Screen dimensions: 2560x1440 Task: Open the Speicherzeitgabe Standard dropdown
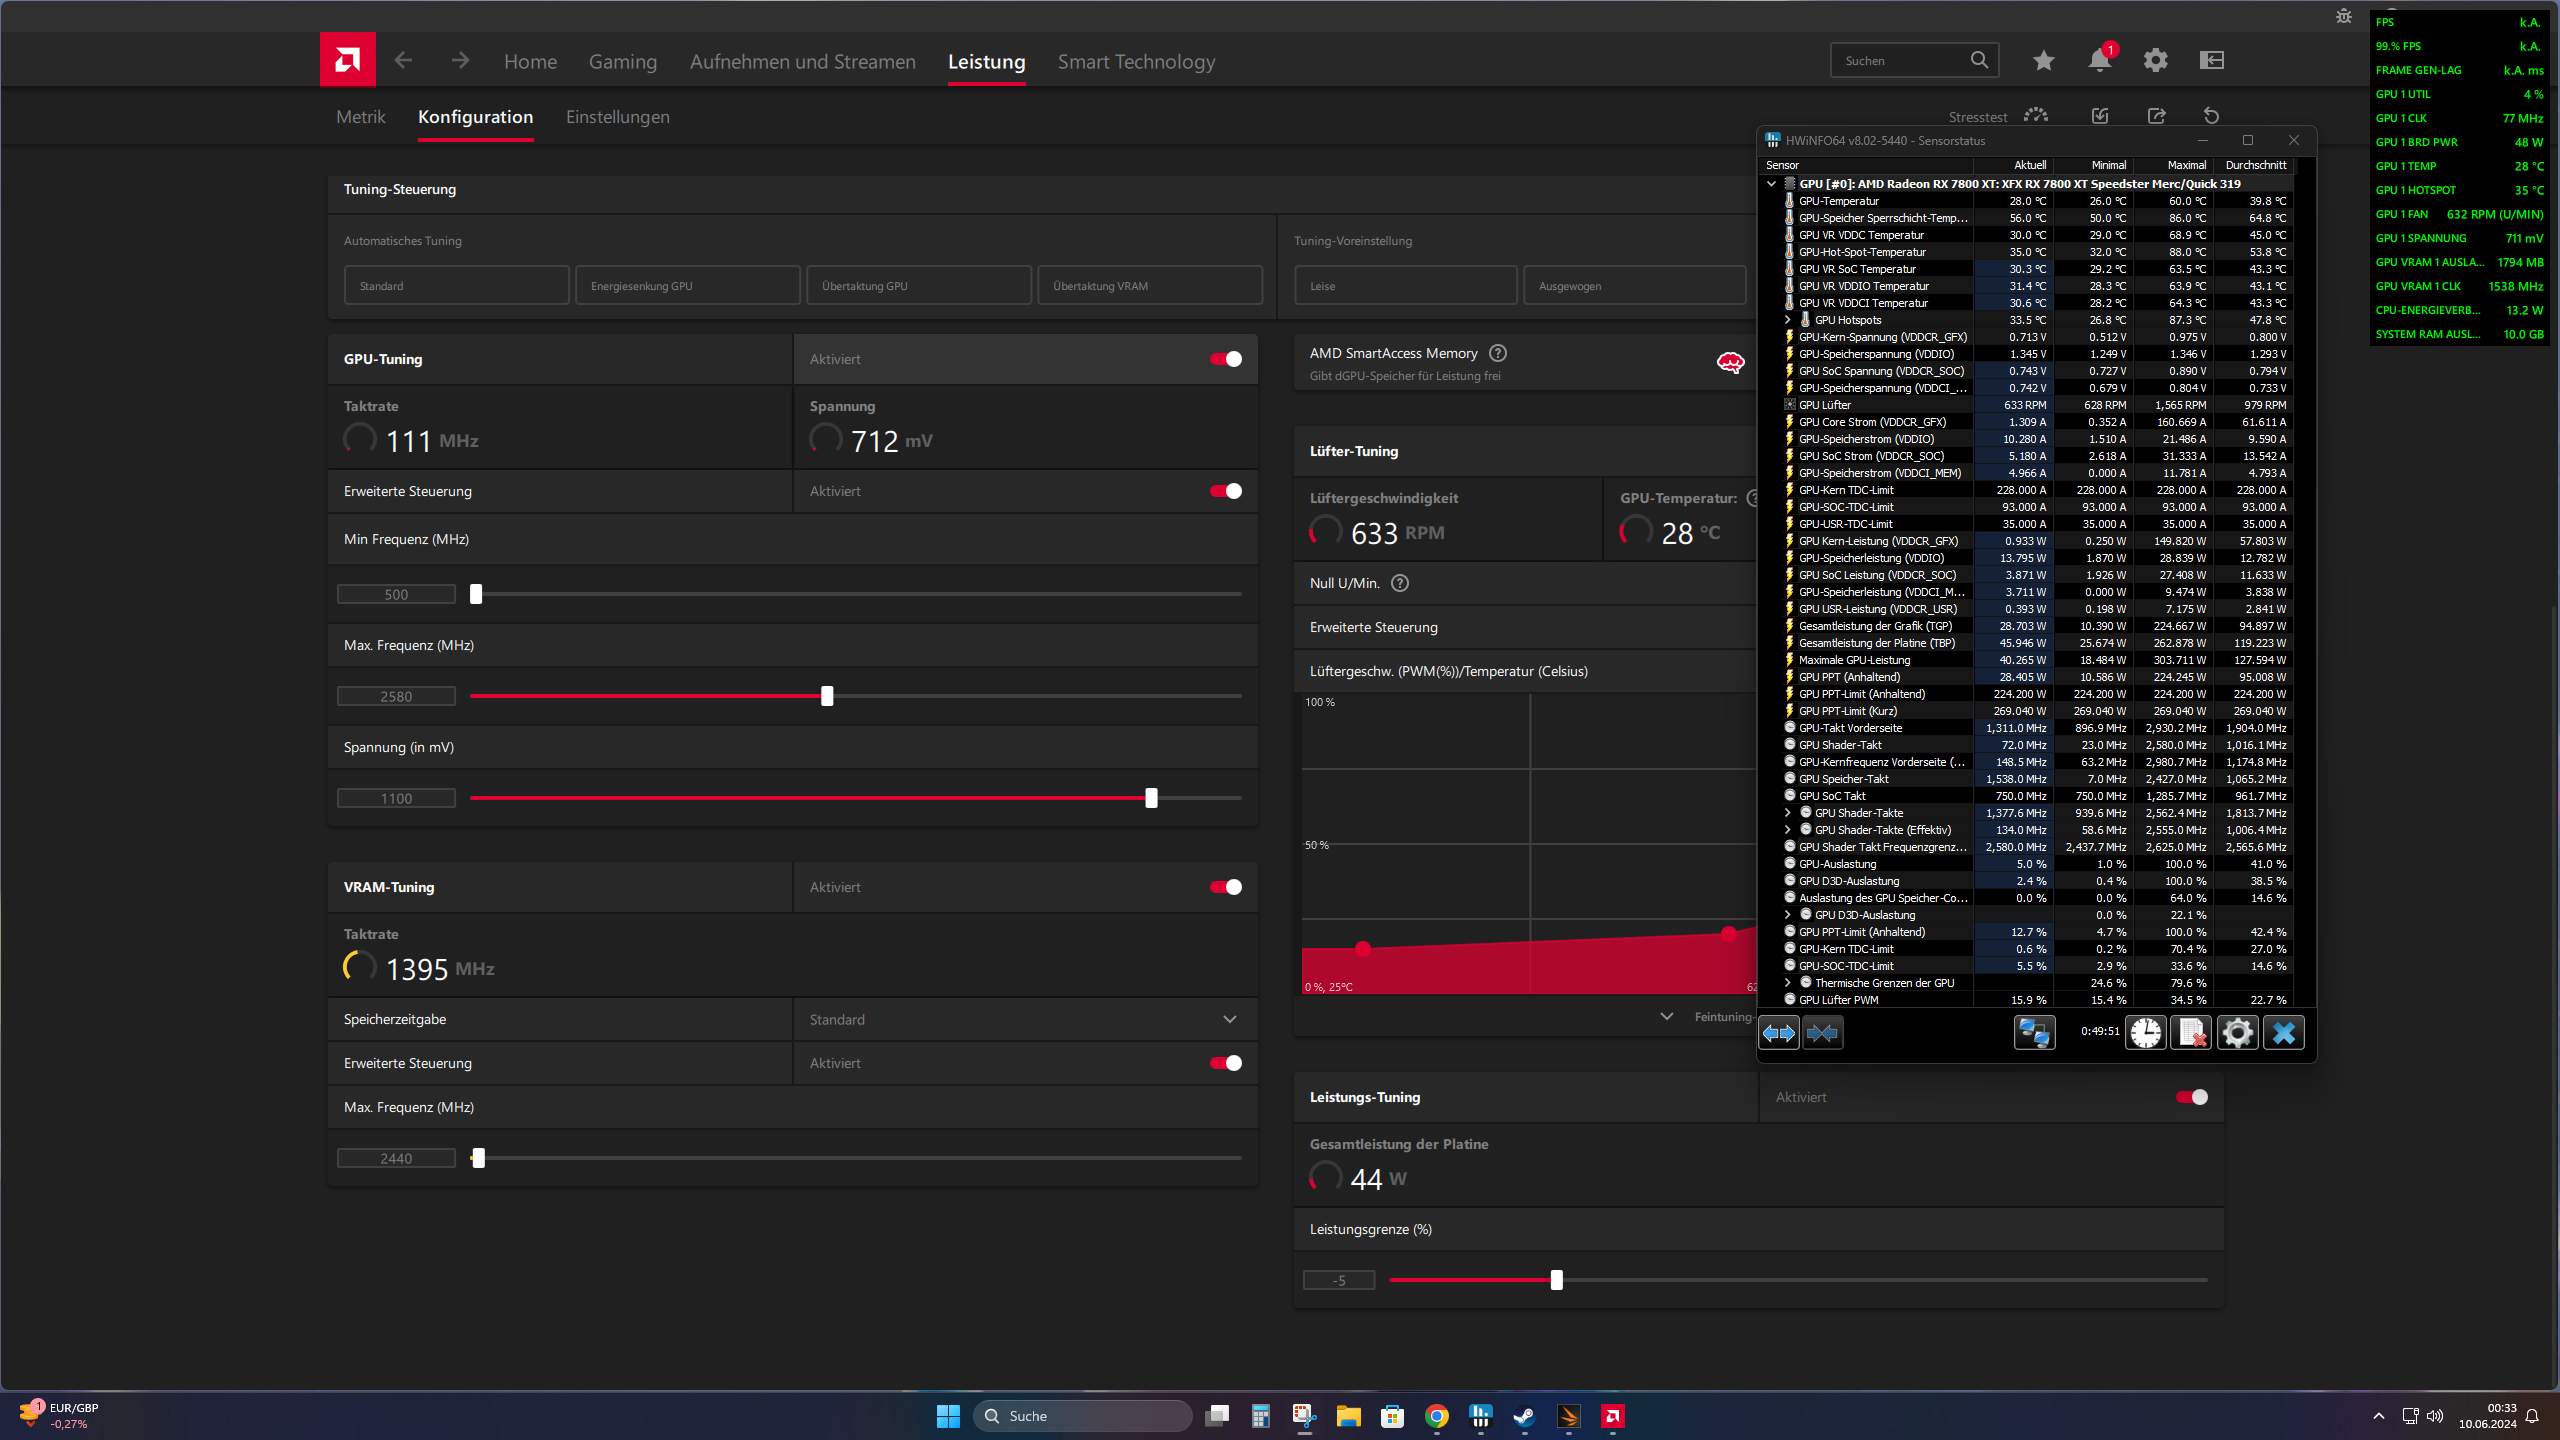click(x=1025, y=1019)
